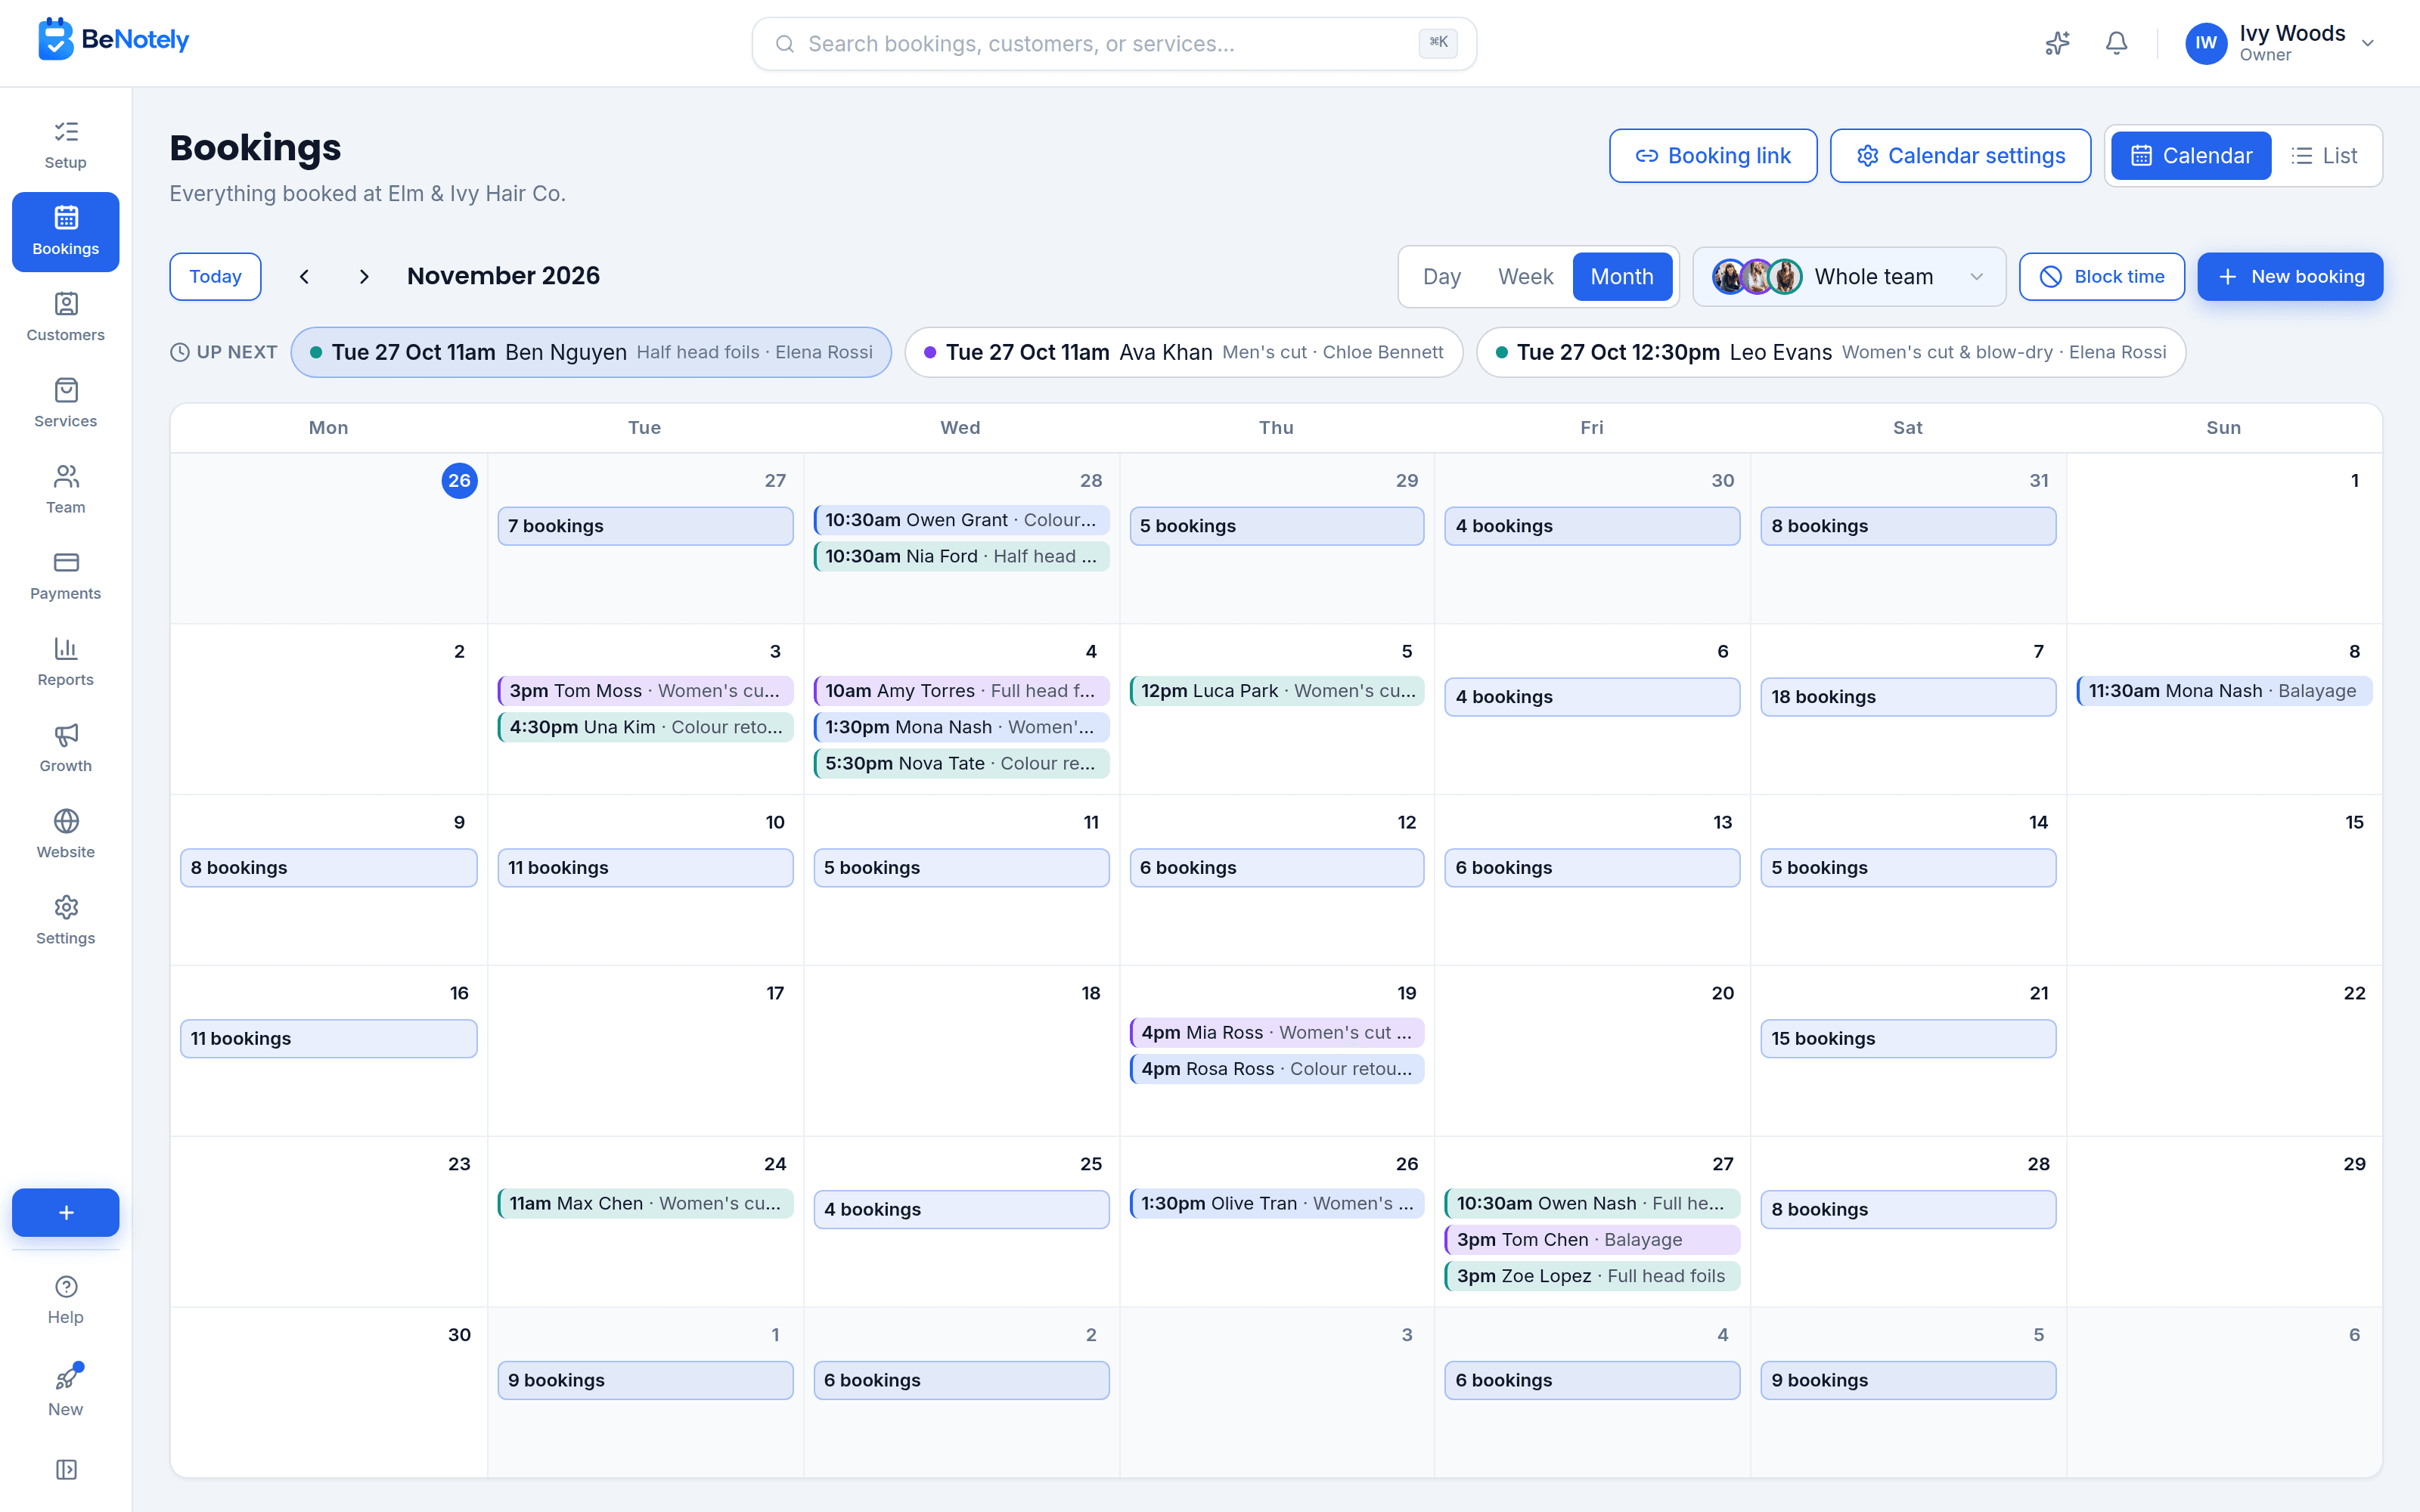Open Ben Nguyen up-next booking chip
Screen dimensions: 2420x1512
(591, 352)
